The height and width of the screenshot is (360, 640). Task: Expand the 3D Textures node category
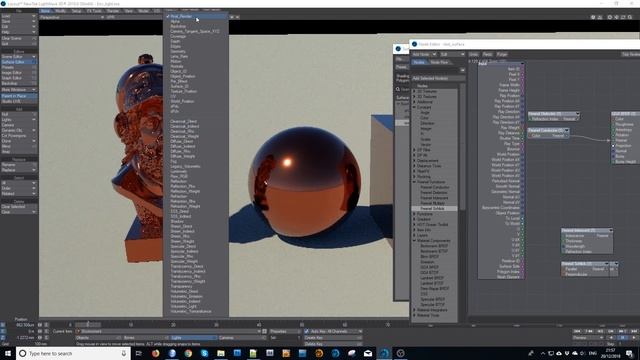point(414,97)
